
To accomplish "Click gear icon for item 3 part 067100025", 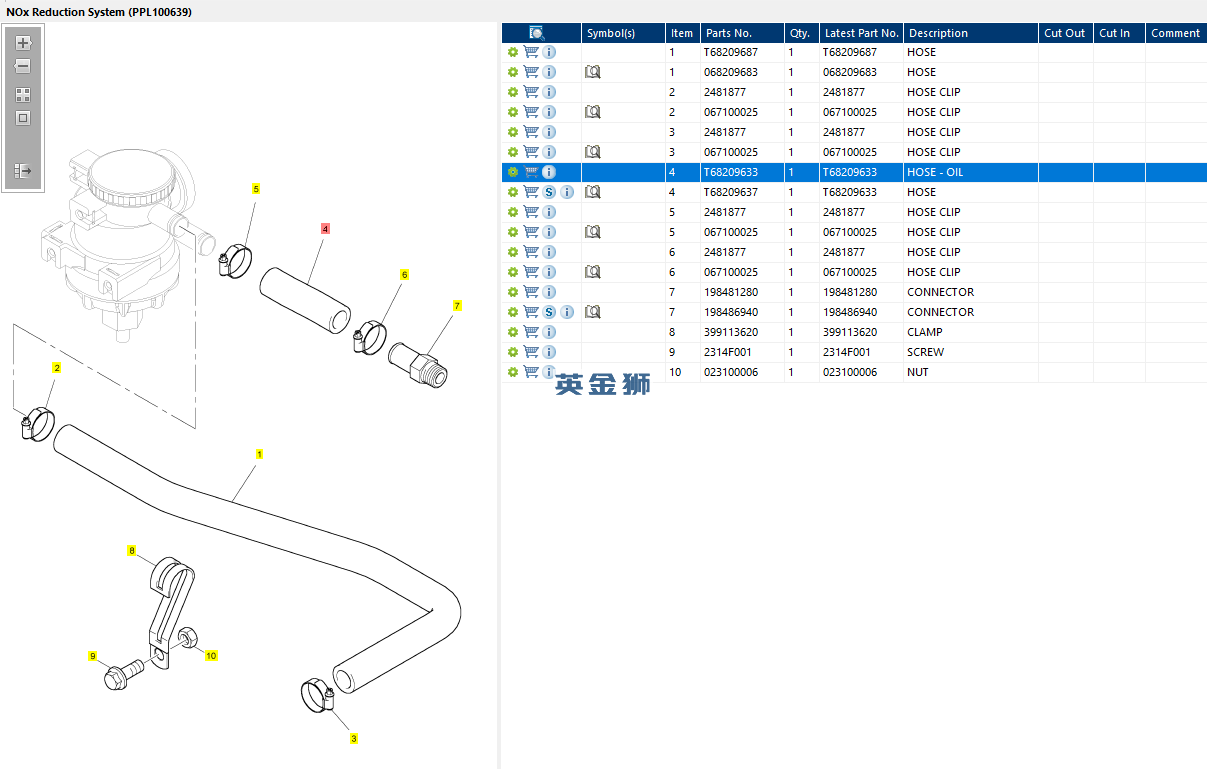I will [513, 152].
